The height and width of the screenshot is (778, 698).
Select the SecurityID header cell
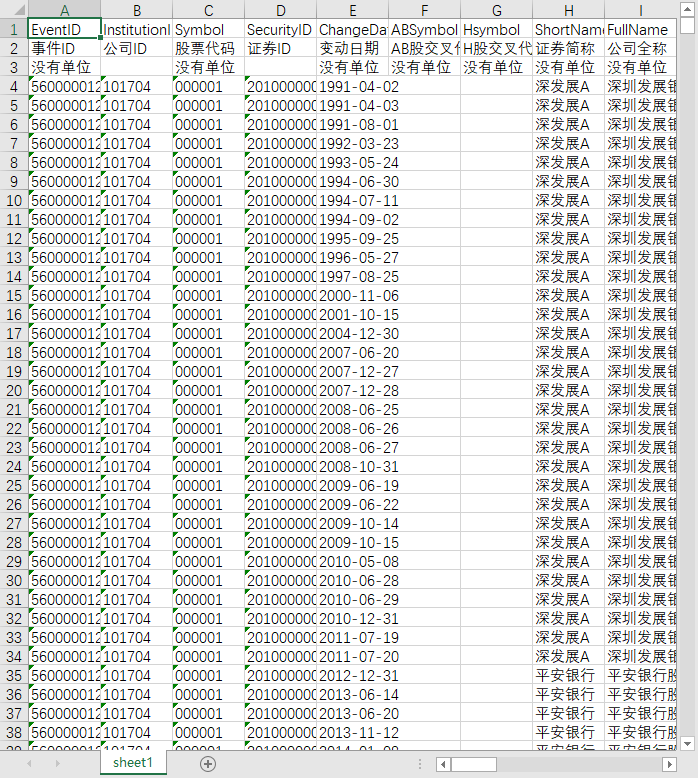click(280, 29)
